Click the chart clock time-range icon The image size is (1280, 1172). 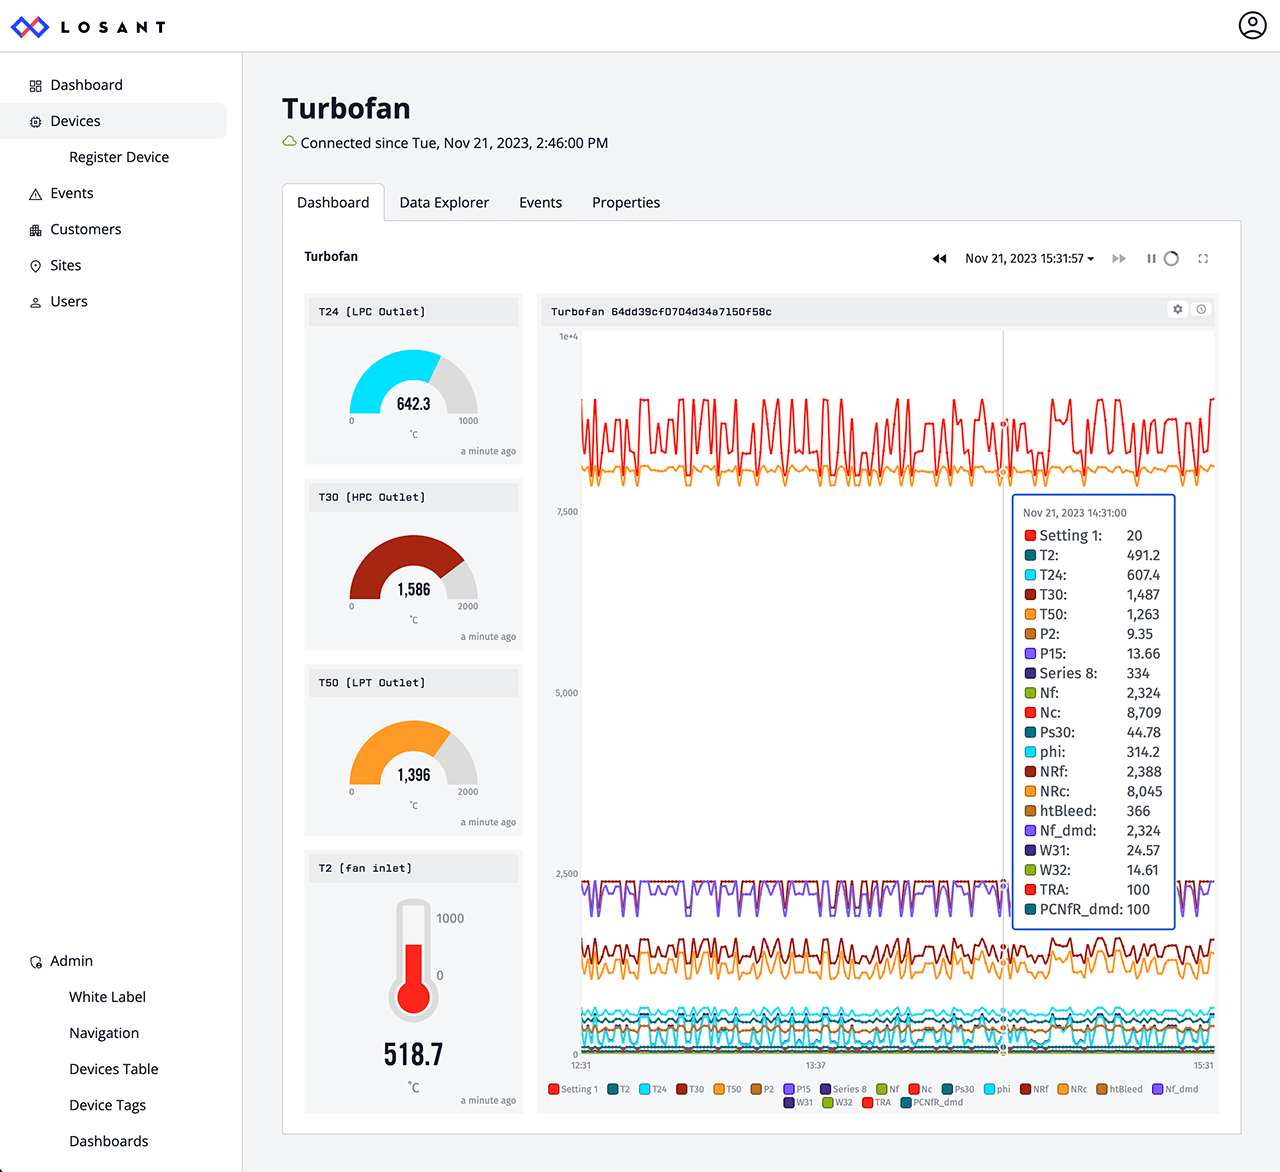click(x=1201, y=310)
